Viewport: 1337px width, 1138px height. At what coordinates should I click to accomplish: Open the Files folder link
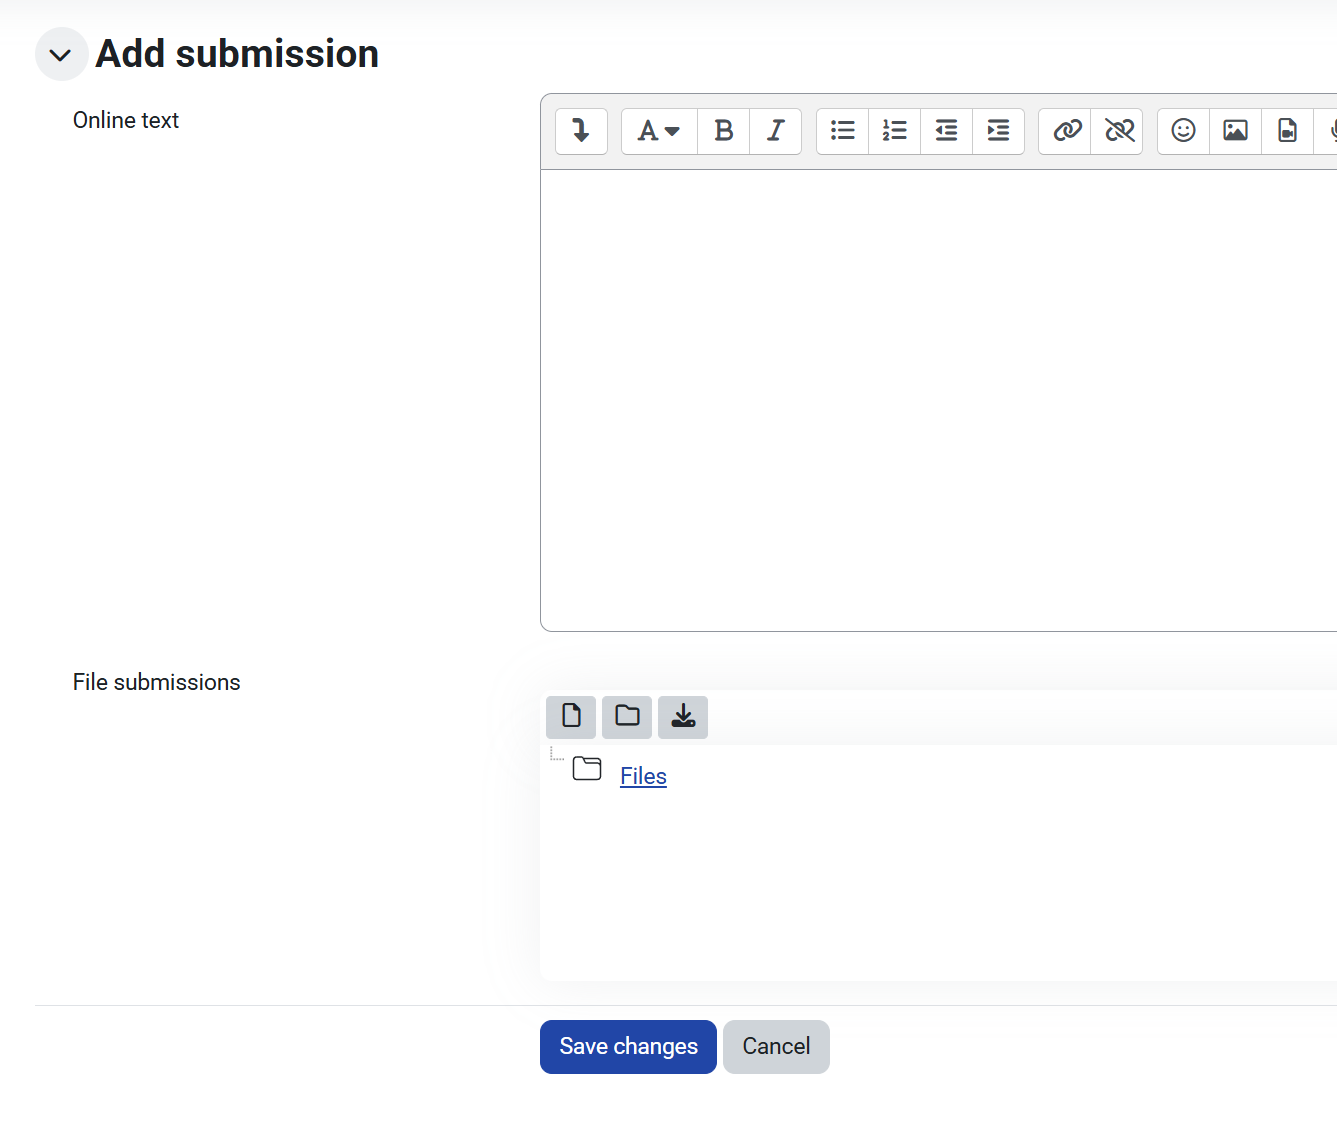point(643,776)
